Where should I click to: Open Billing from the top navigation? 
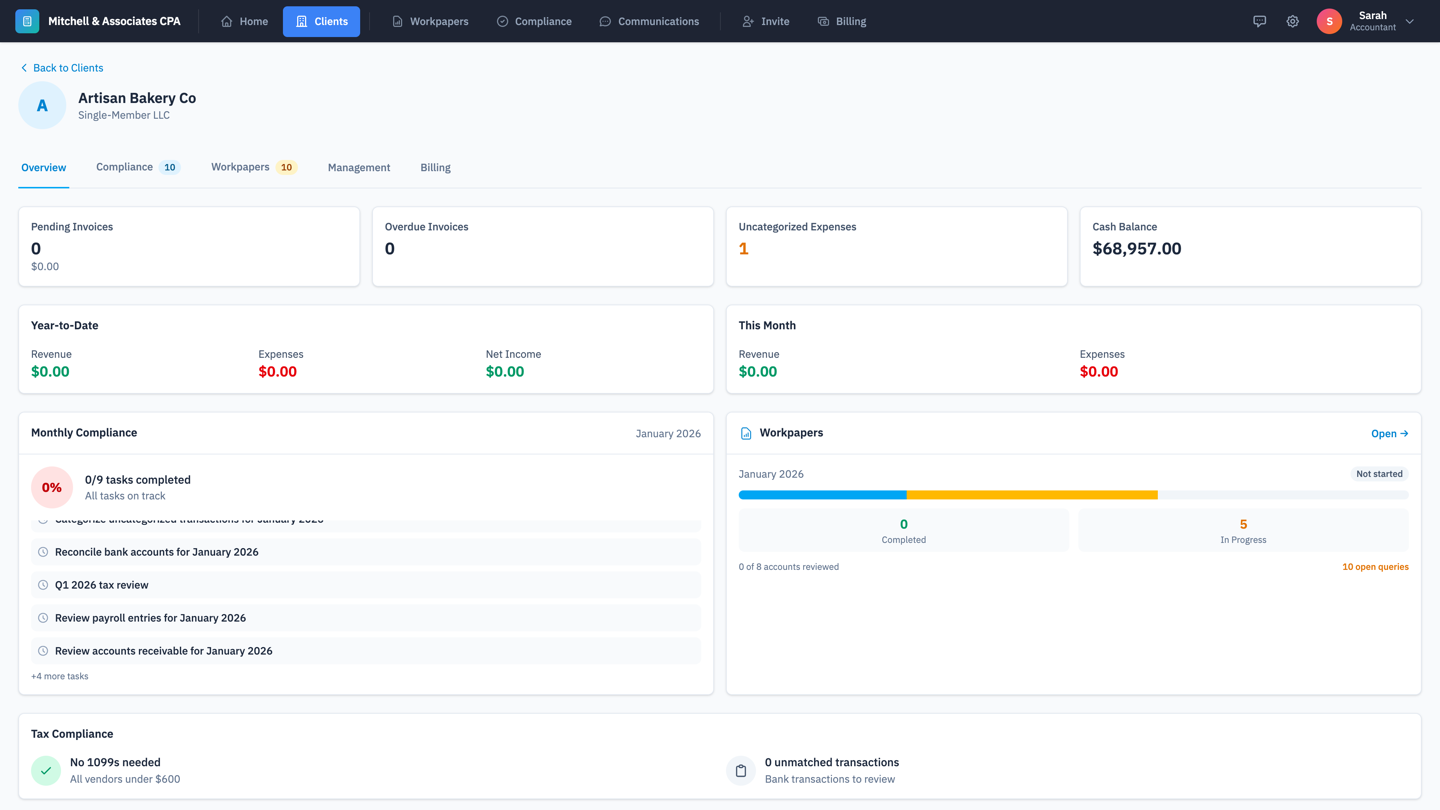tap(820, 21)
